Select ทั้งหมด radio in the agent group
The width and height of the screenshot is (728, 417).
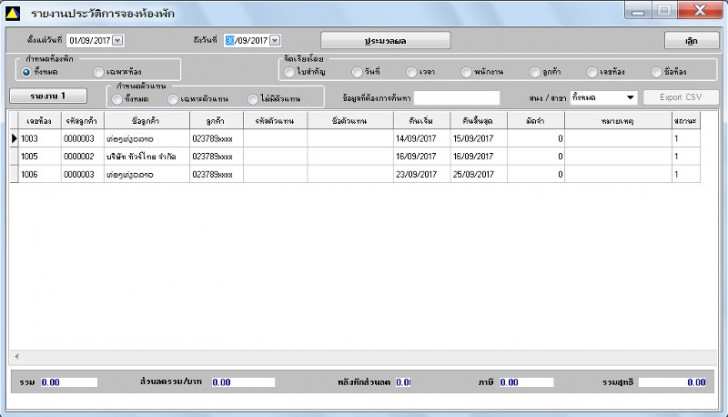point(117,99)
